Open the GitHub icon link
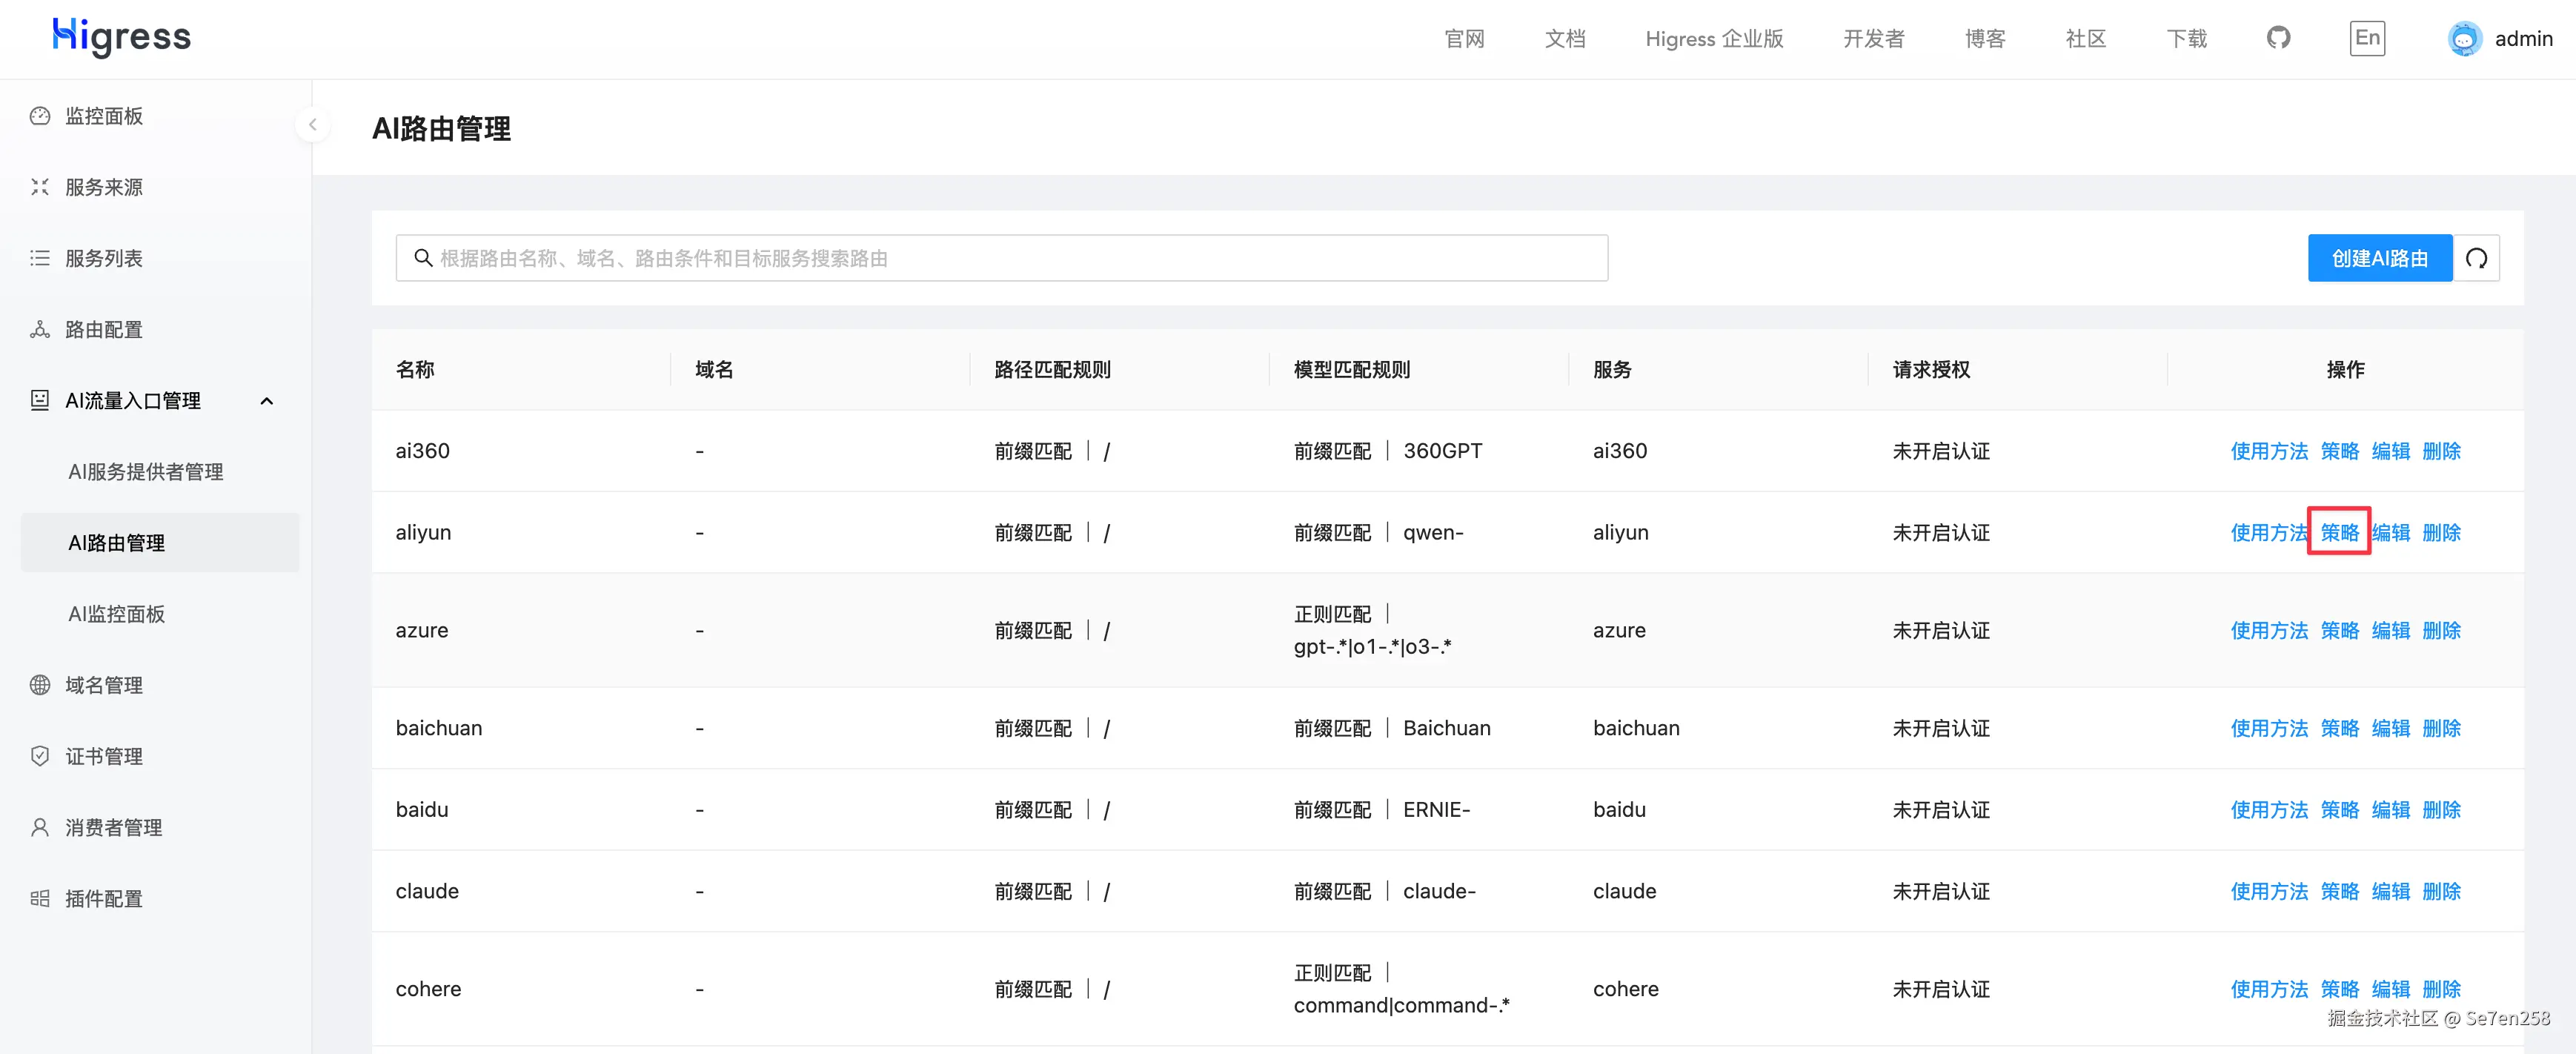 coord(2278,38)
